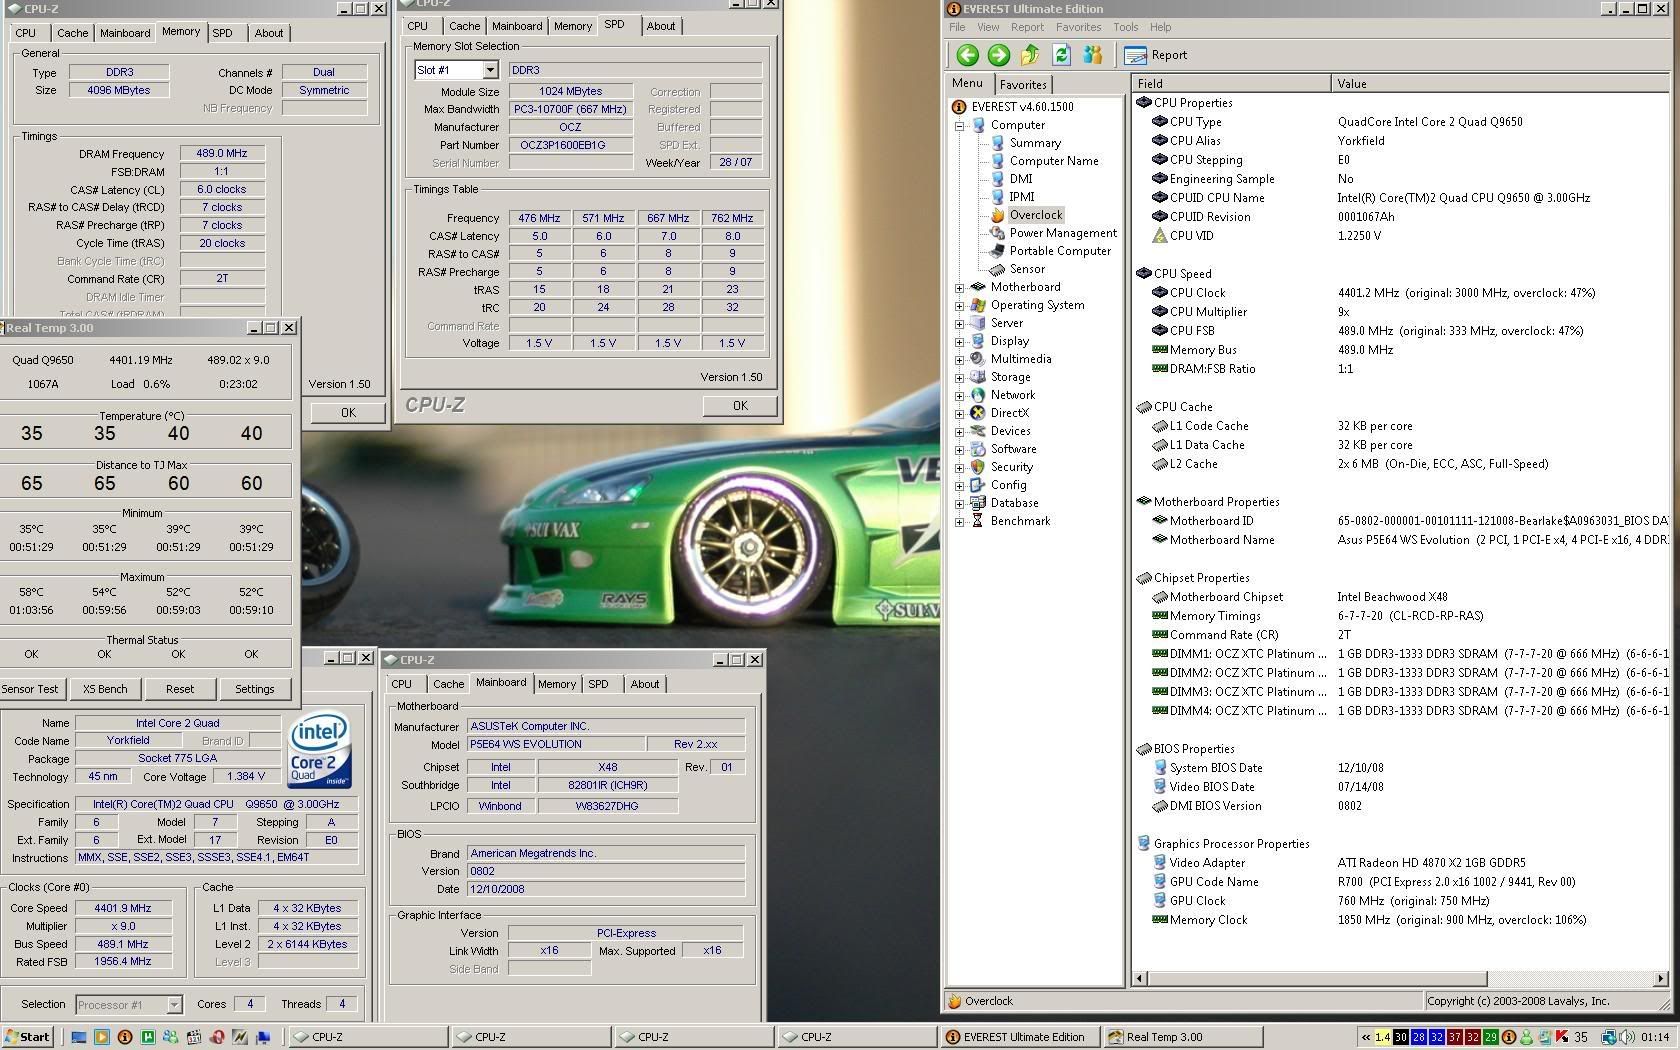Expand hidden tray icons chevron
Image resolution: width=1680 pixels, height=1050 pixels.
[1366, 1037]
